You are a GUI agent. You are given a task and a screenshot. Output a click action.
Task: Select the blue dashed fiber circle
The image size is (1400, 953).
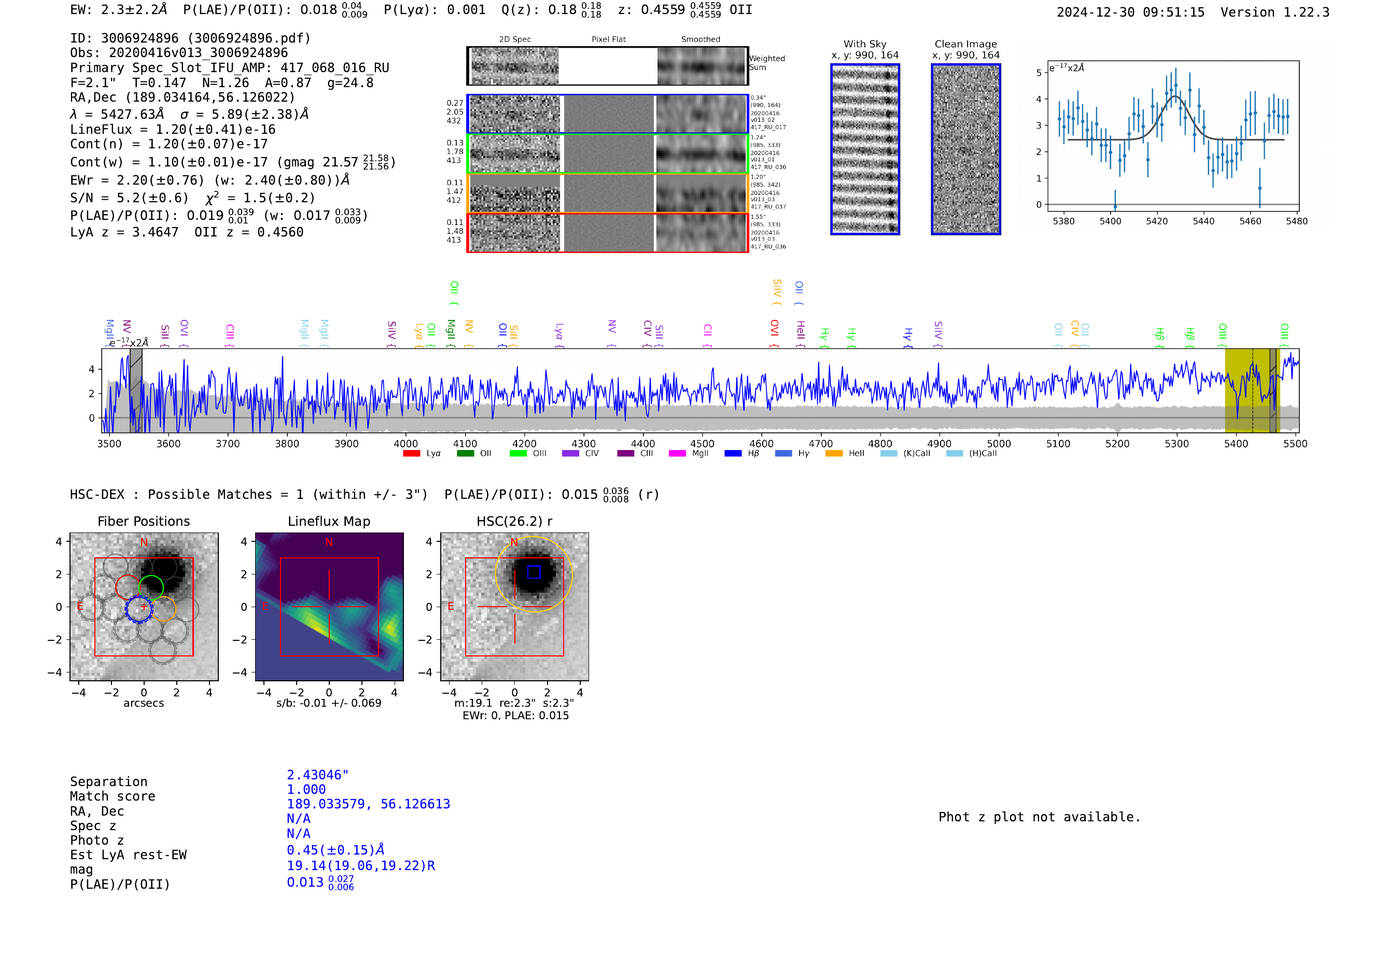tap(140, 608)
